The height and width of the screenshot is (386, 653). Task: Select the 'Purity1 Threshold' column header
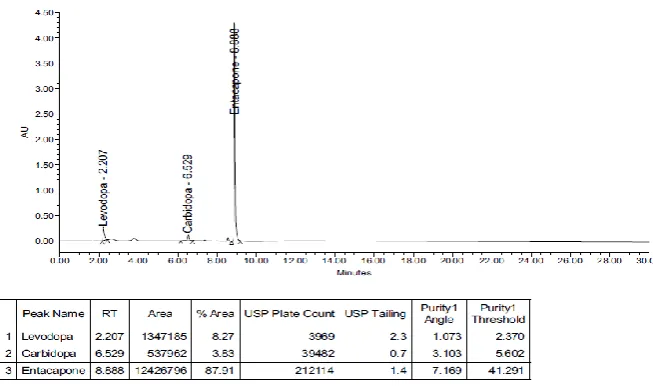(498, 314)
